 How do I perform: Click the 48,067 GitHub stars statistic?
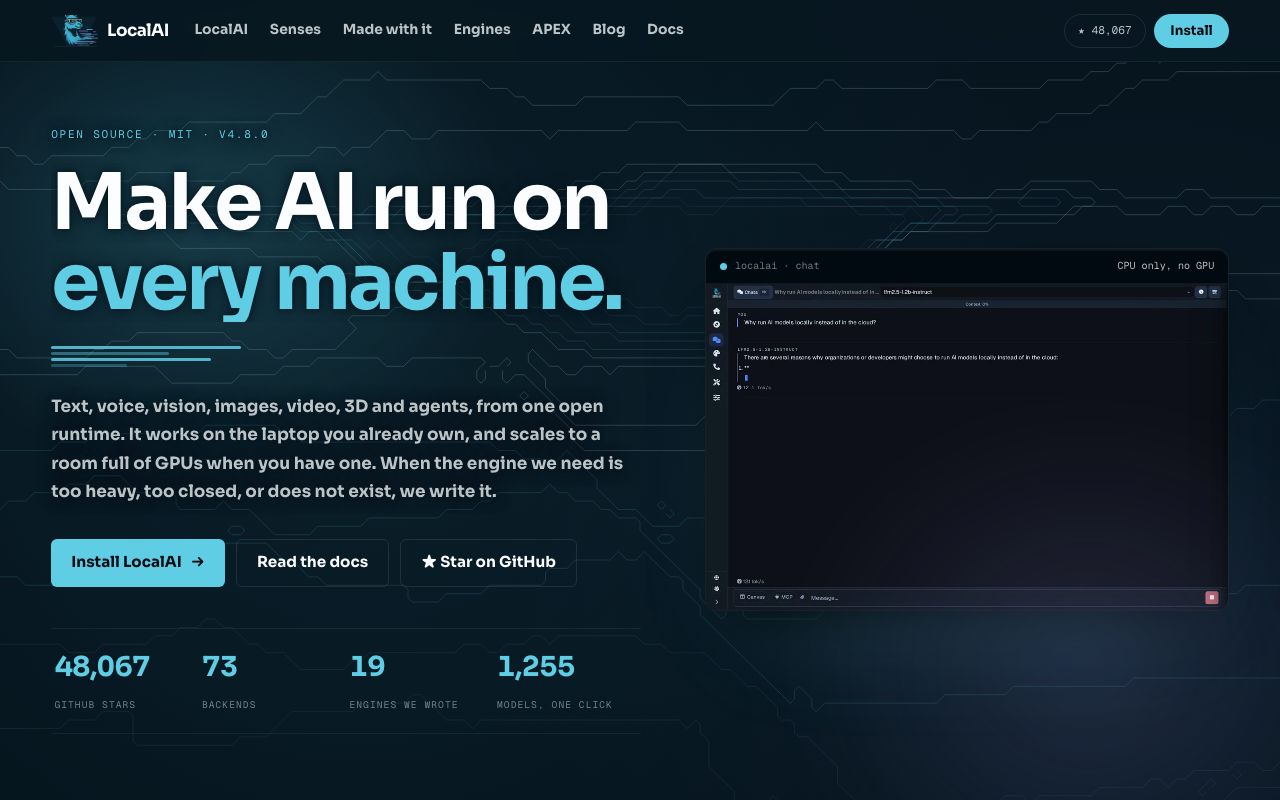point(102,681)
